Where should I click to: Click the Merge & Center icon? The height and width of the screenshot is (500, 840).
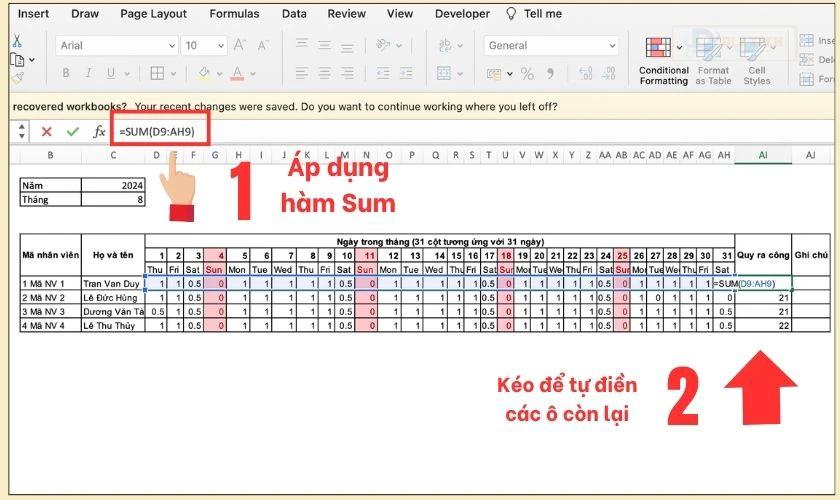click(444, 73)
